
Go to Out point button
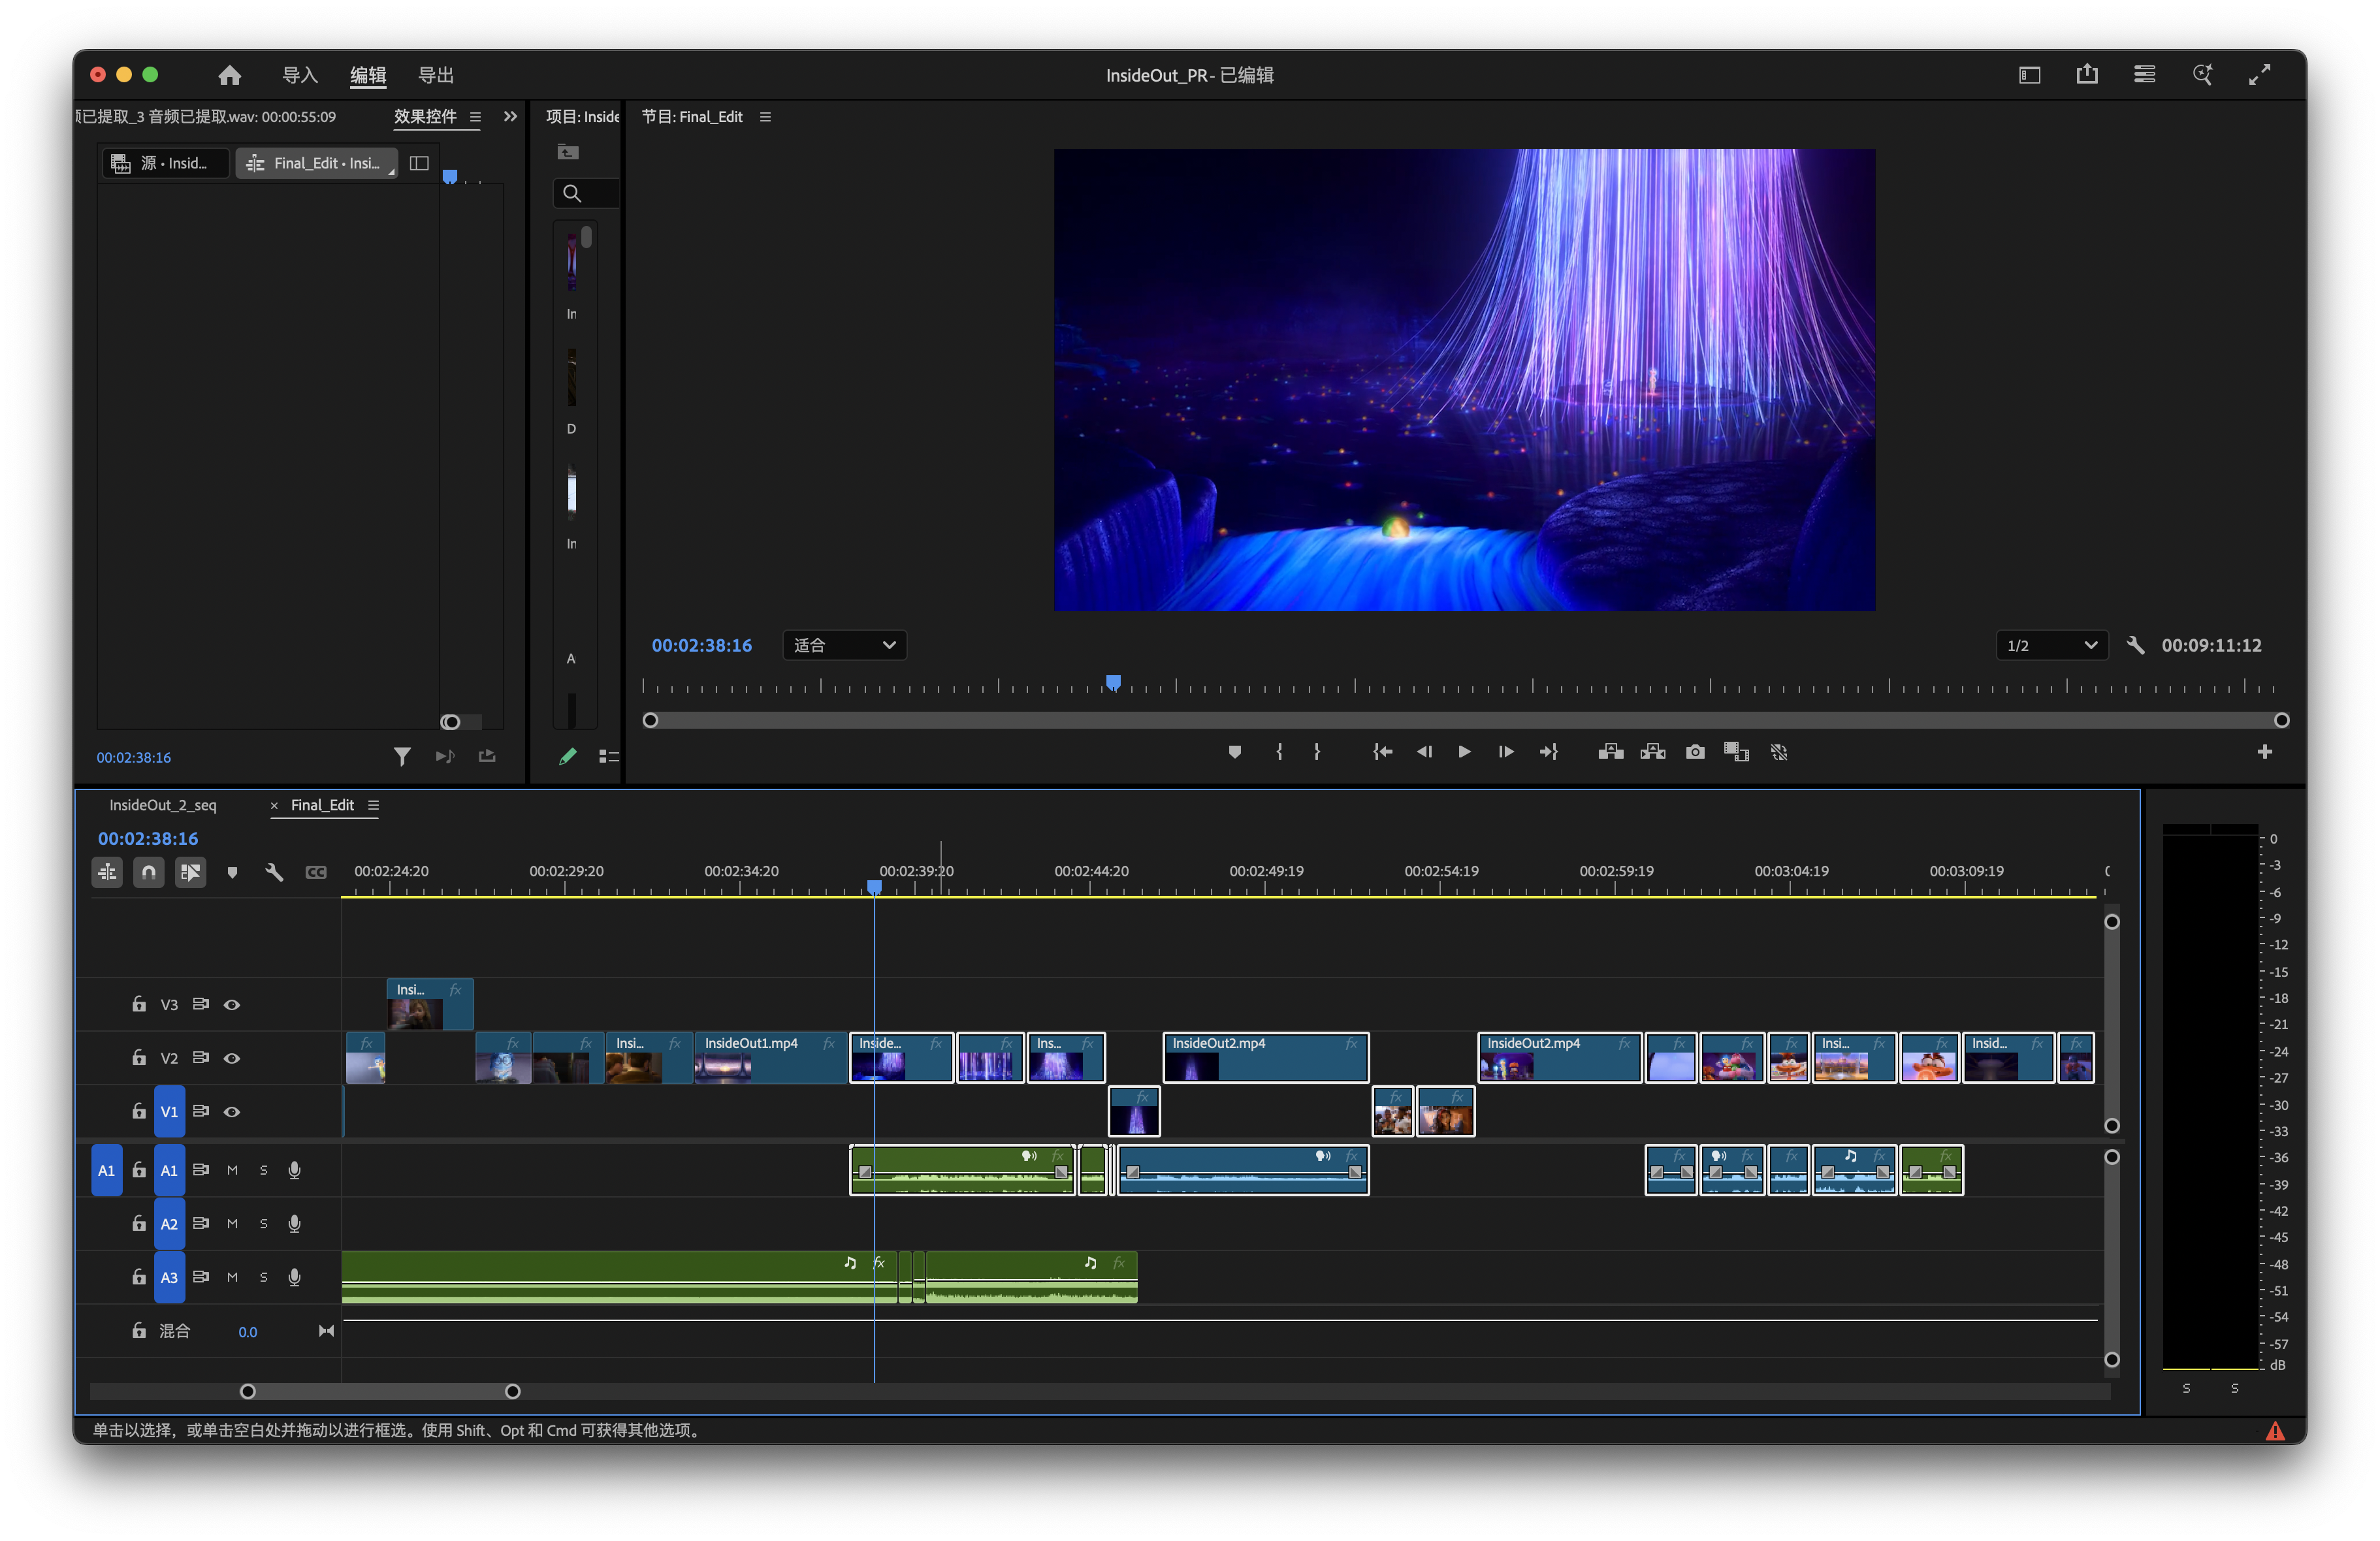click(x=1548, y=752)
